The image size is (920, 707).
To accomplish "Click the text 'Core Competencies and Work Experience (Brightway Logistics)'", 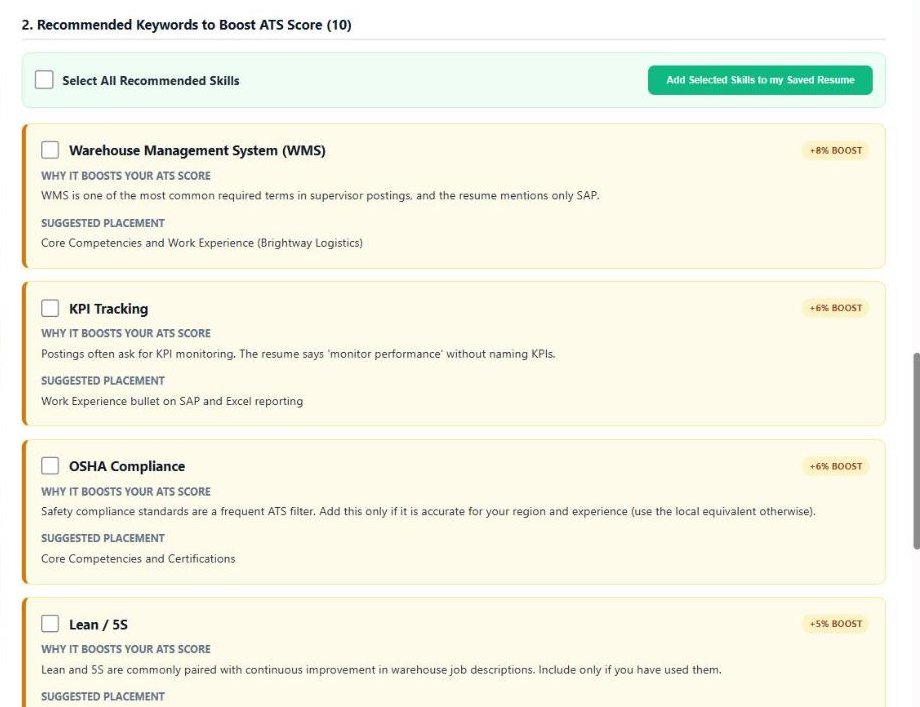I will coord(202,243).
